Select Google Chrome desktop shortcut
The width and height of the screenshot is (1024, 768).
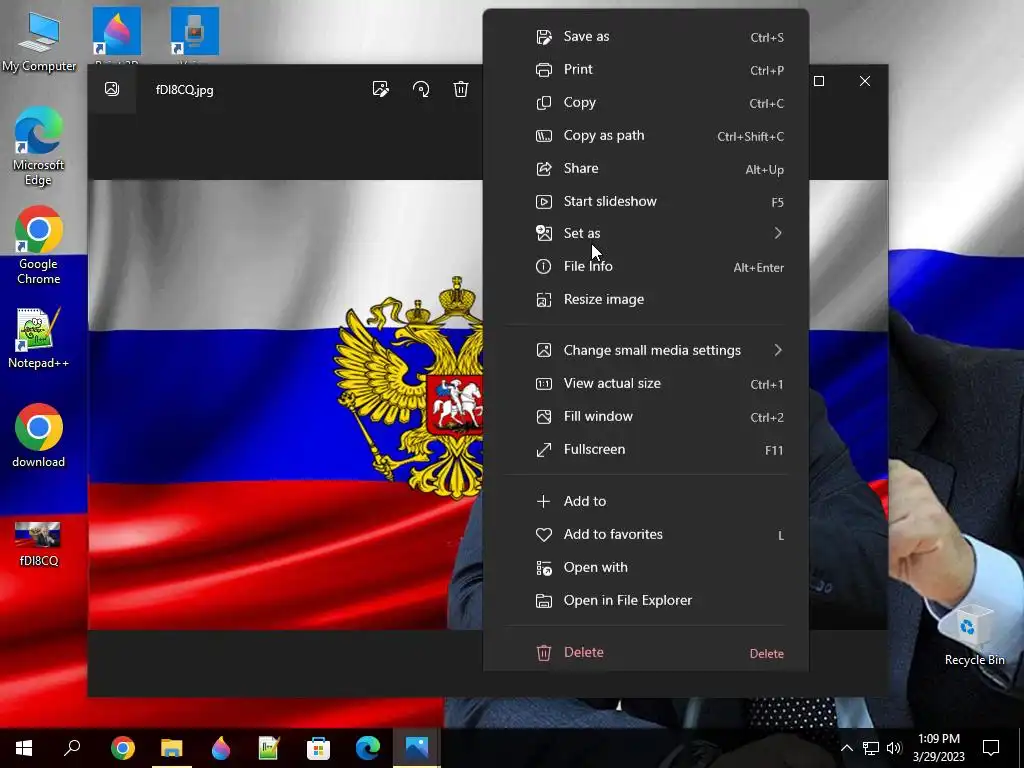(39, 246)
